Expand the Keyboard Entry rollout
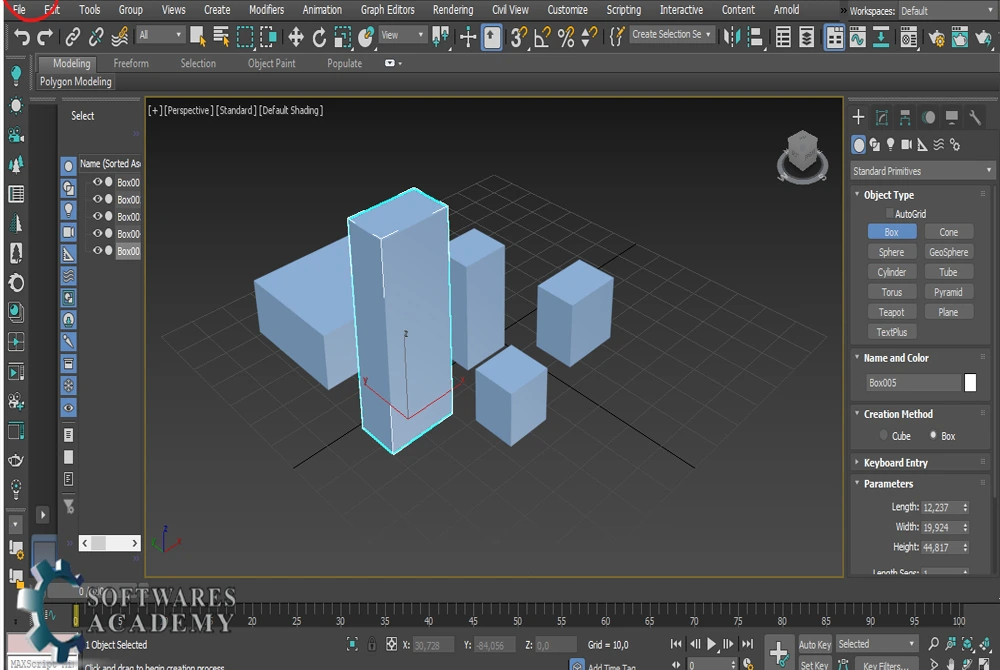 (x=895, y=463)
